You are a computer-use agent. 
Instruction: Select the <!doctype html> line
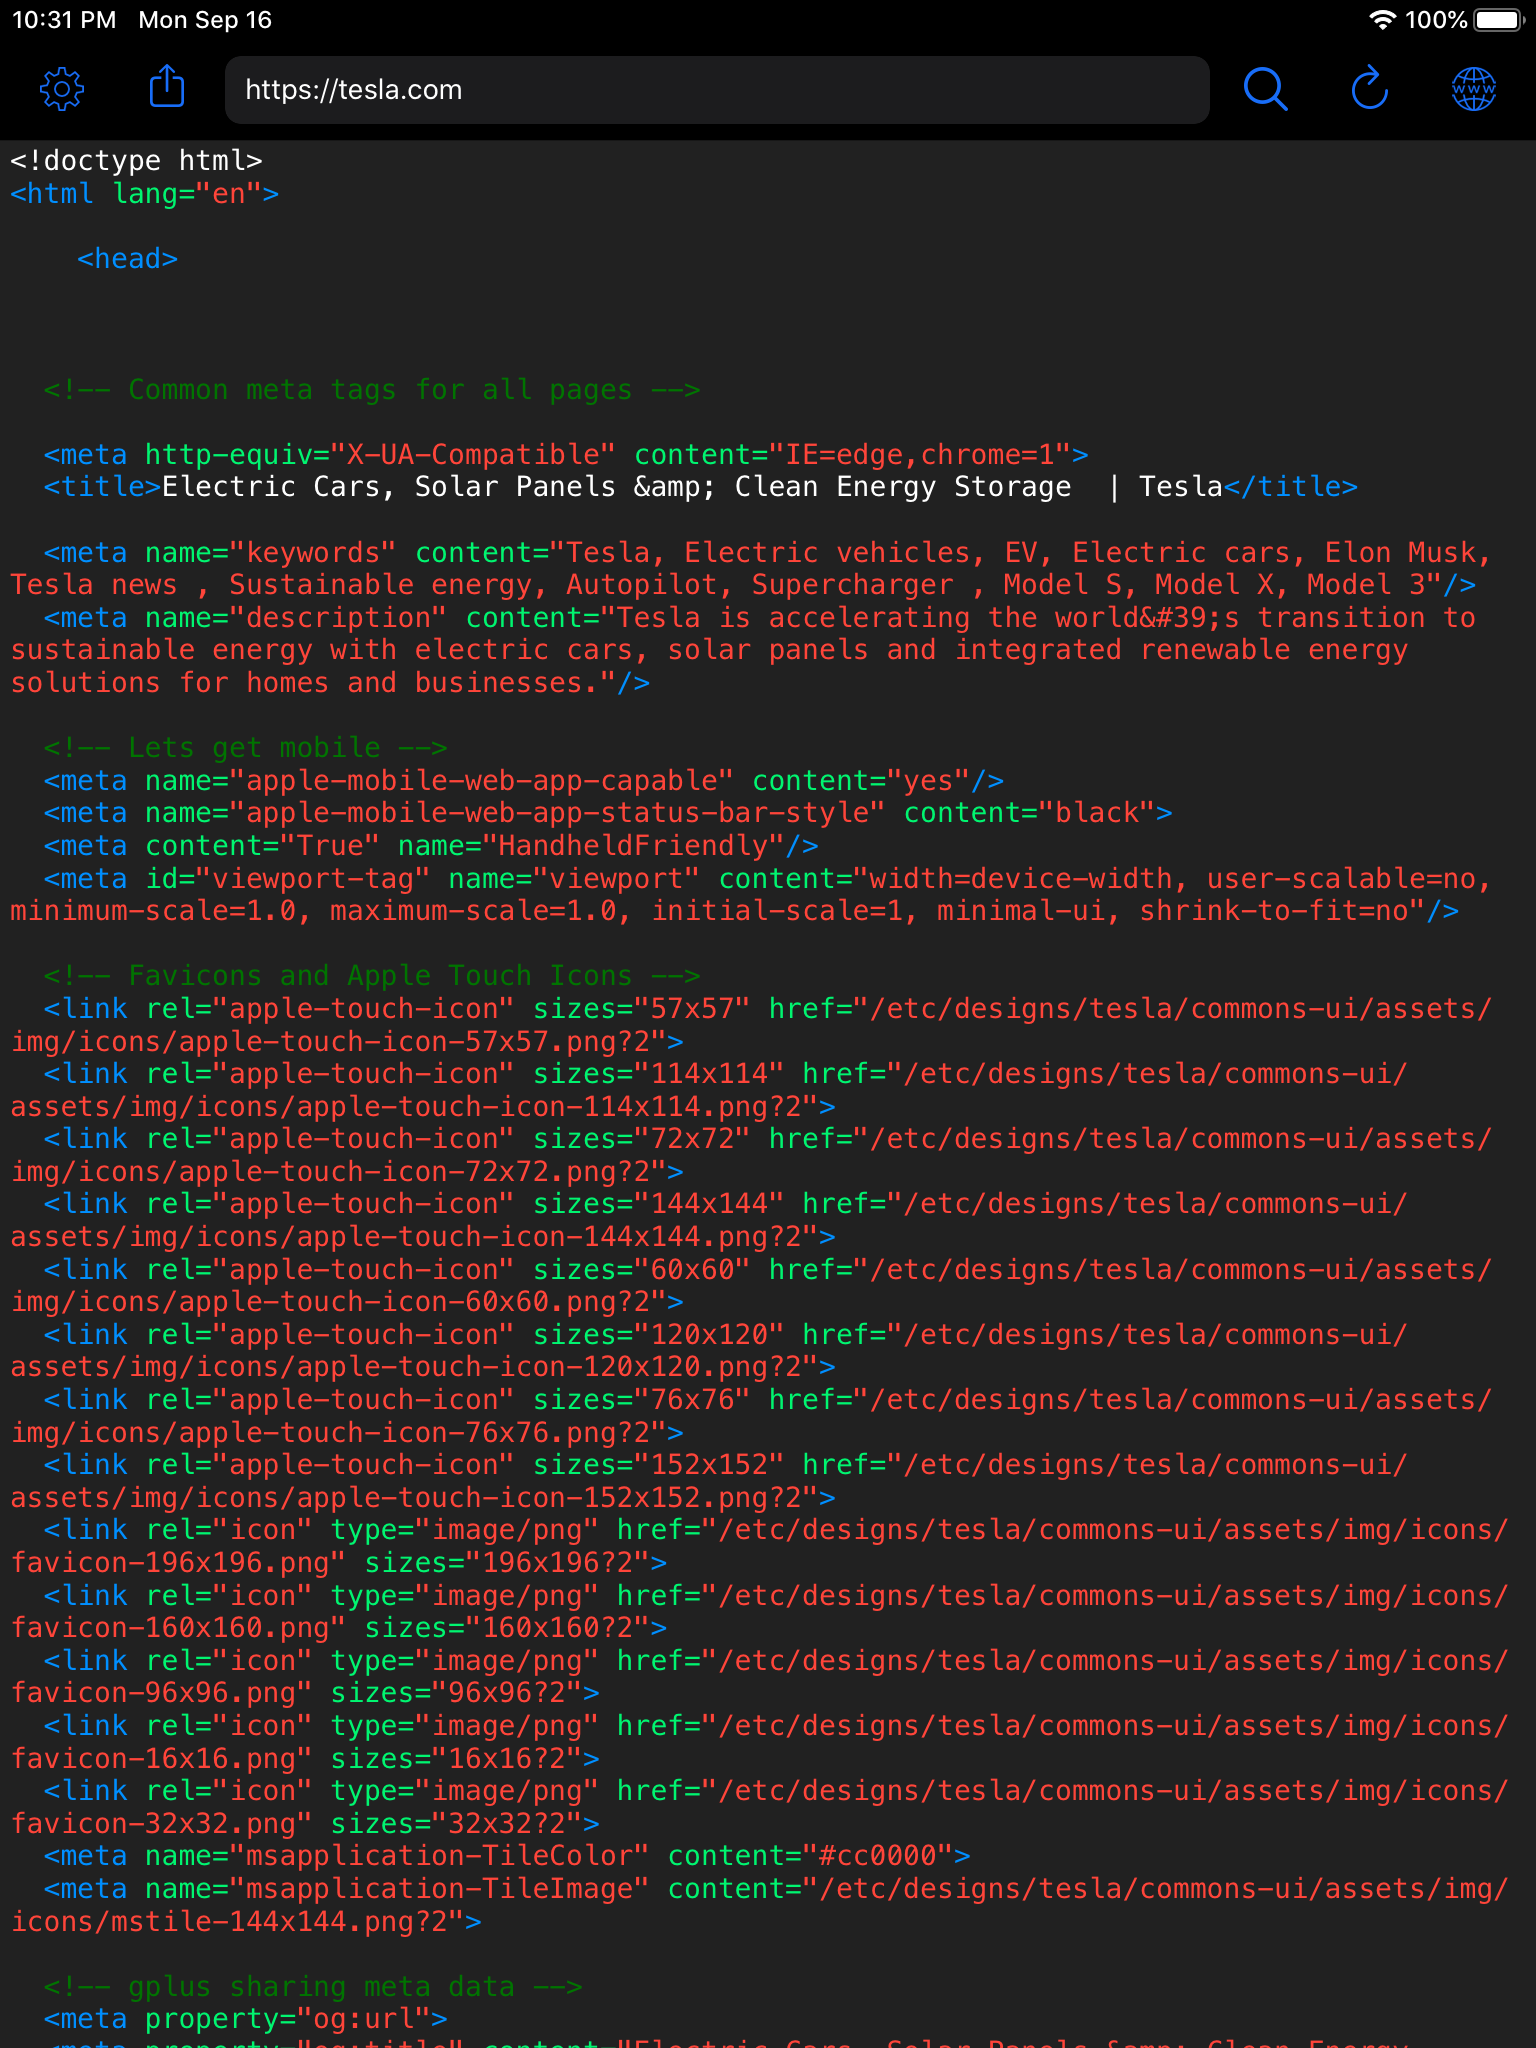[137, 160]
